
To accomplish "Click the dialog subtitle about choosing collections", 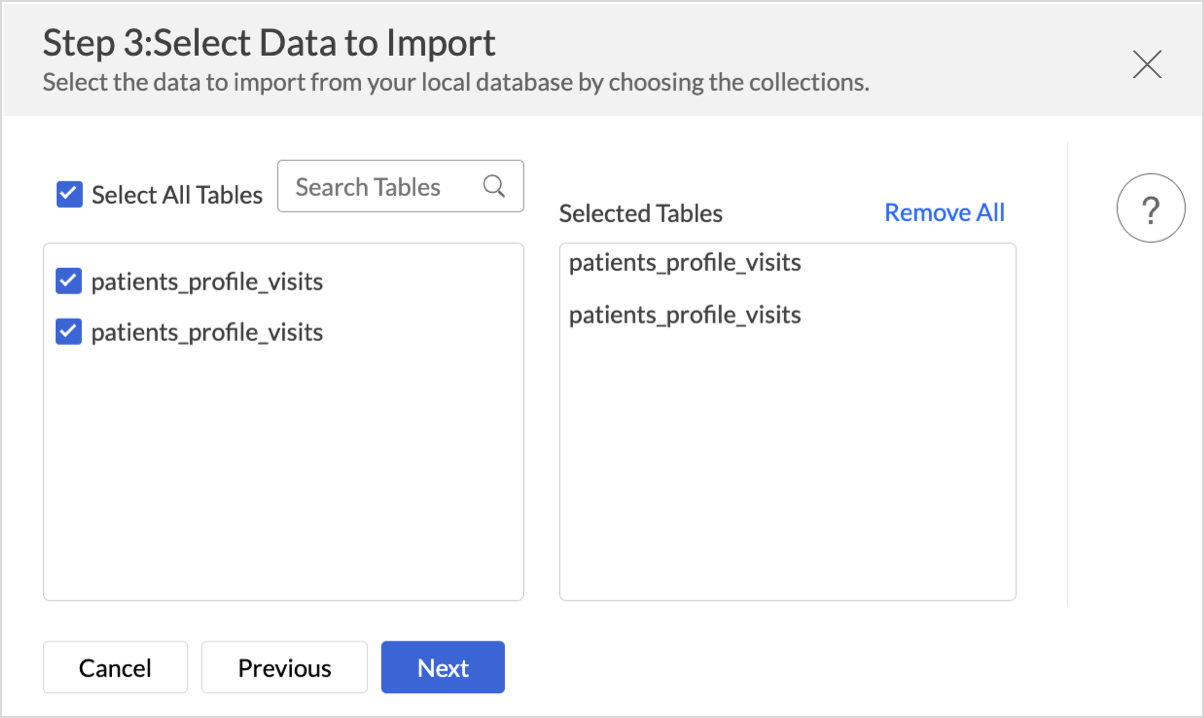I will coord(455,82).
